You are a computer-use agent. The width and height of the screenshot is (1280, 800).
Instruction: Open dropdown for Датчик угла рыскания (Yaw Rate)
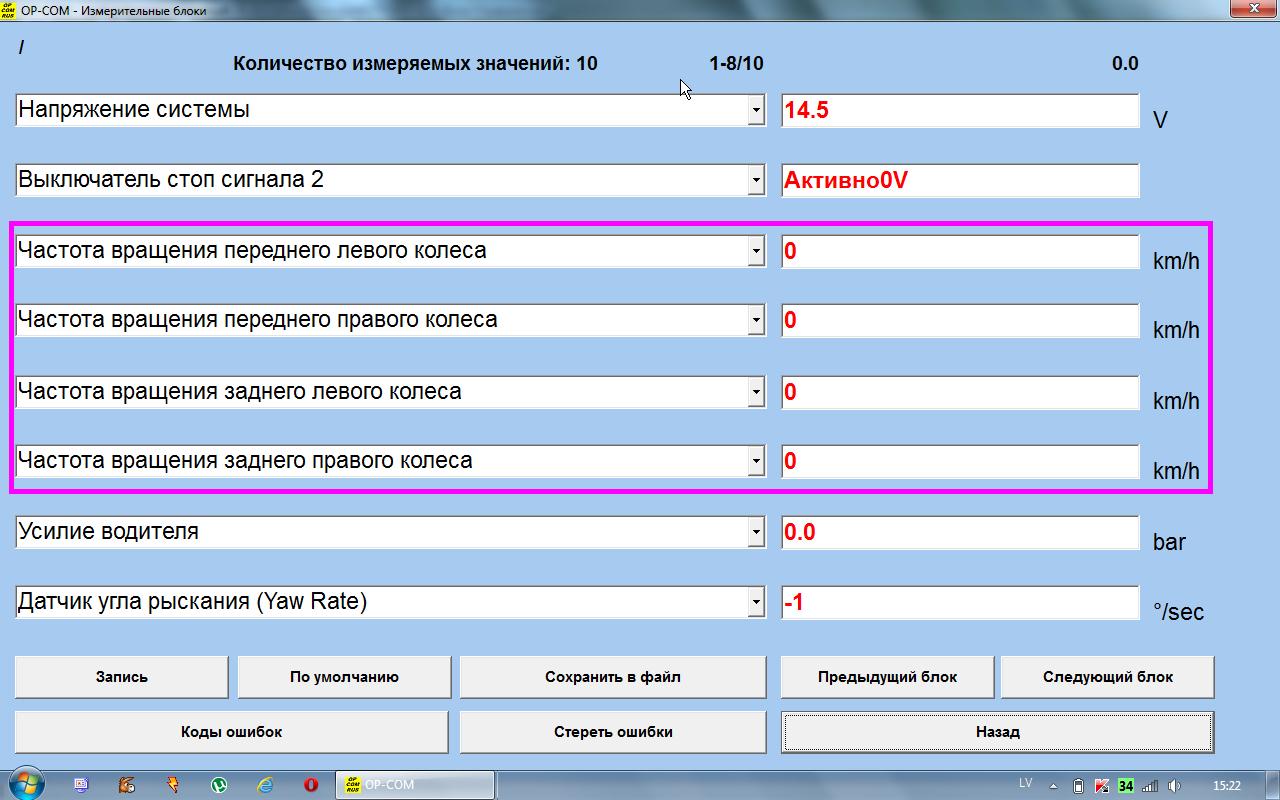pos(756,603)
